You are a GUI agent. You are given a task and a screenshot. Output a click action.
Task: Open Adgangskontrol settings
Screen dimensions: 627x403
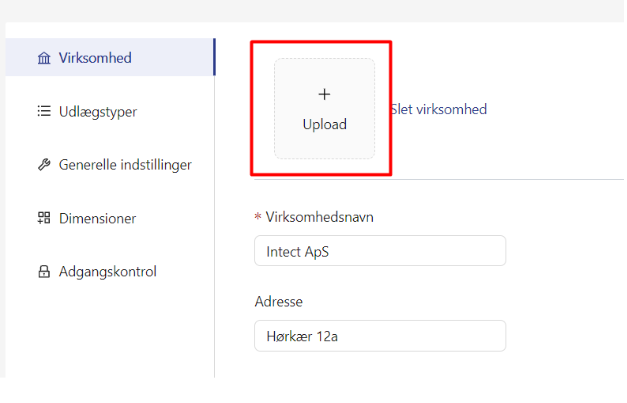tap(110, 271)
